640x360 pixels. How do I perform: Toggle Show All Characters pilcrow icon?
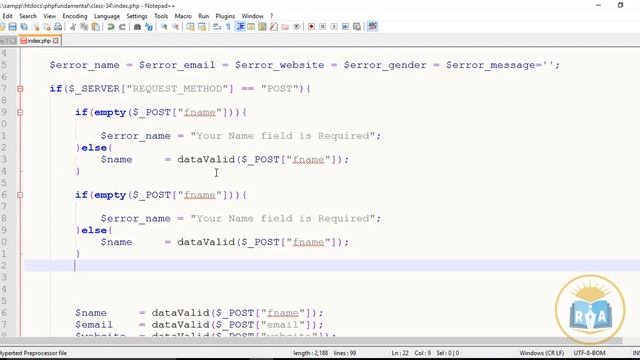pyautogui.click(x=228, y=27)
